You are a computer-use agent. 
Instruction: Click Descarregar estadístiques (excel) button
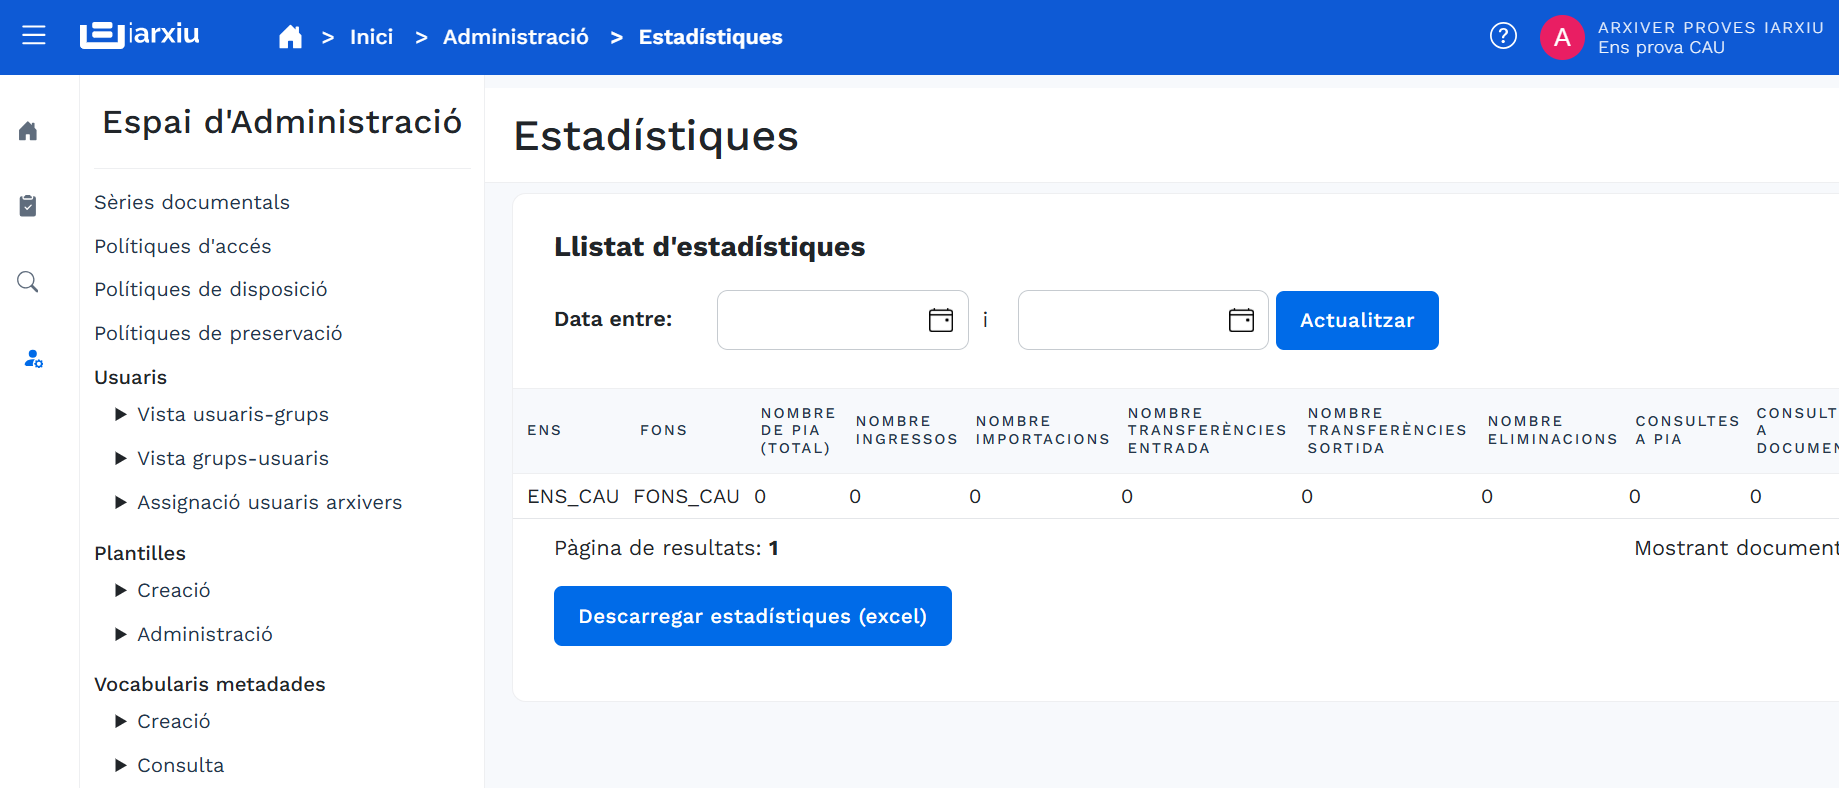752,616
